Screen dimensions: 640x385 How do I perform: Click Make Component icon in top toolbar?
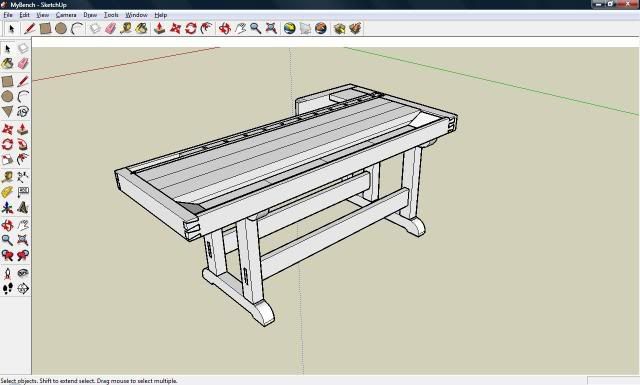pos(95,29)
